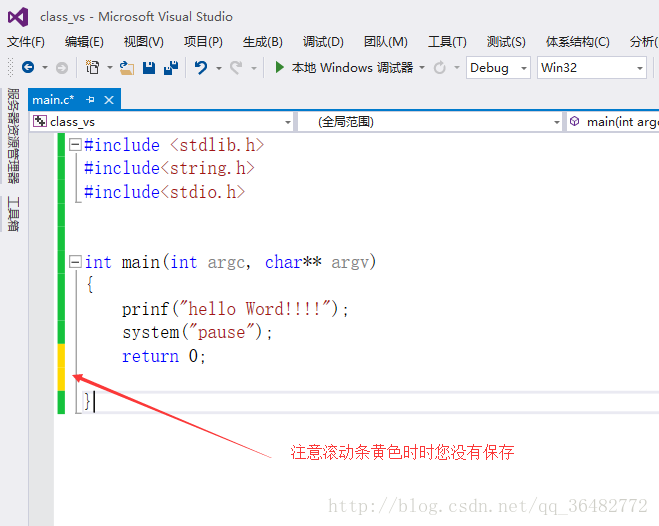Click the new project icon

(x=92, y=67)
